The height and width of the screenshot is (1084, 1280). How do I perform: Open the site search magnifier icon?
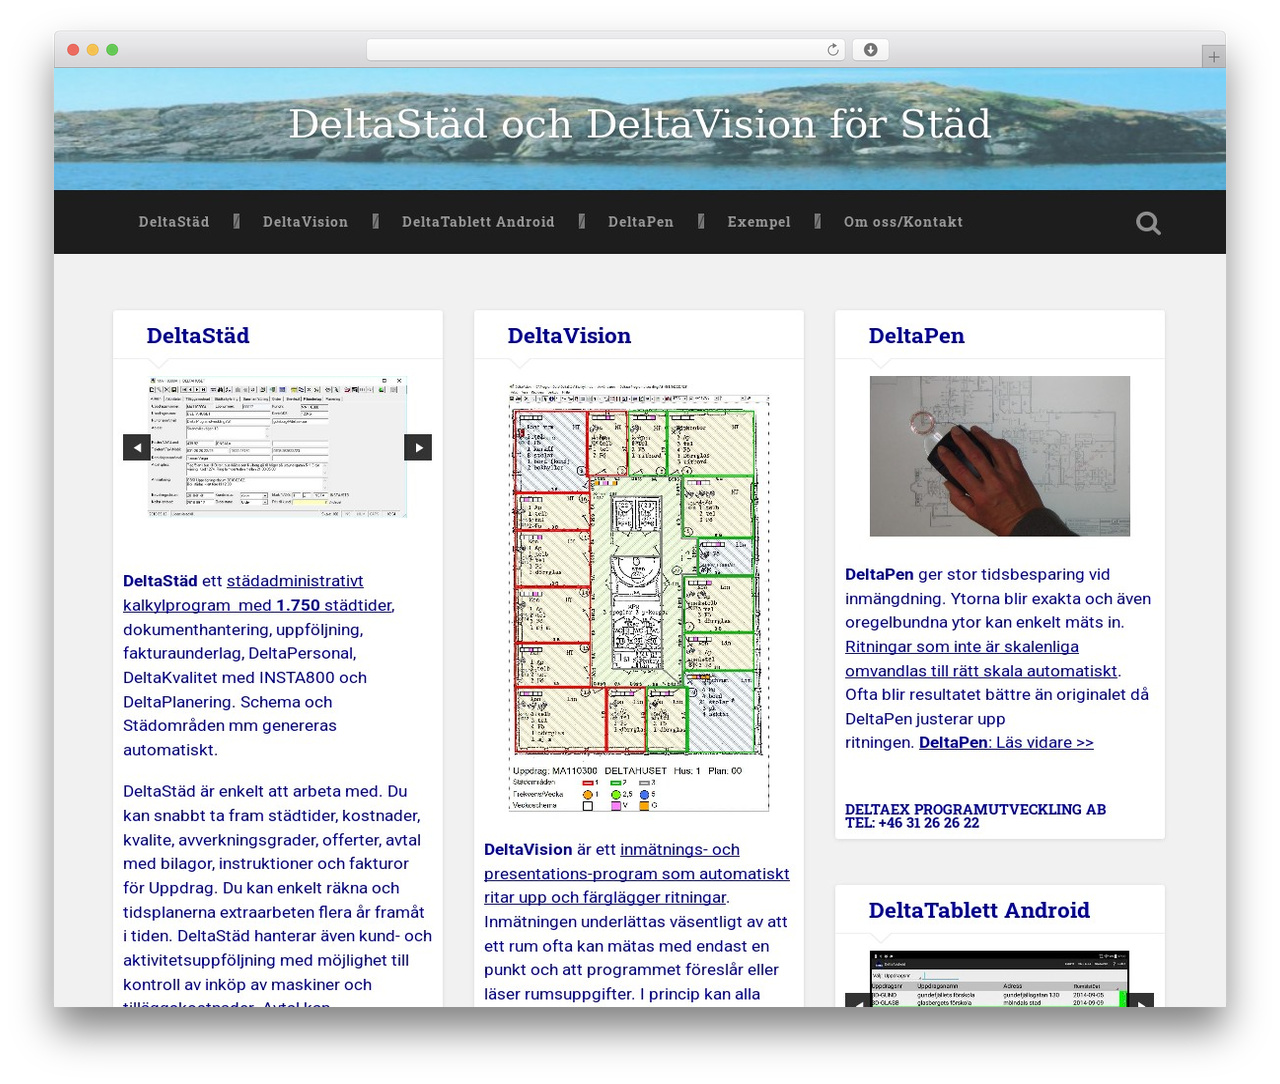1148,223
